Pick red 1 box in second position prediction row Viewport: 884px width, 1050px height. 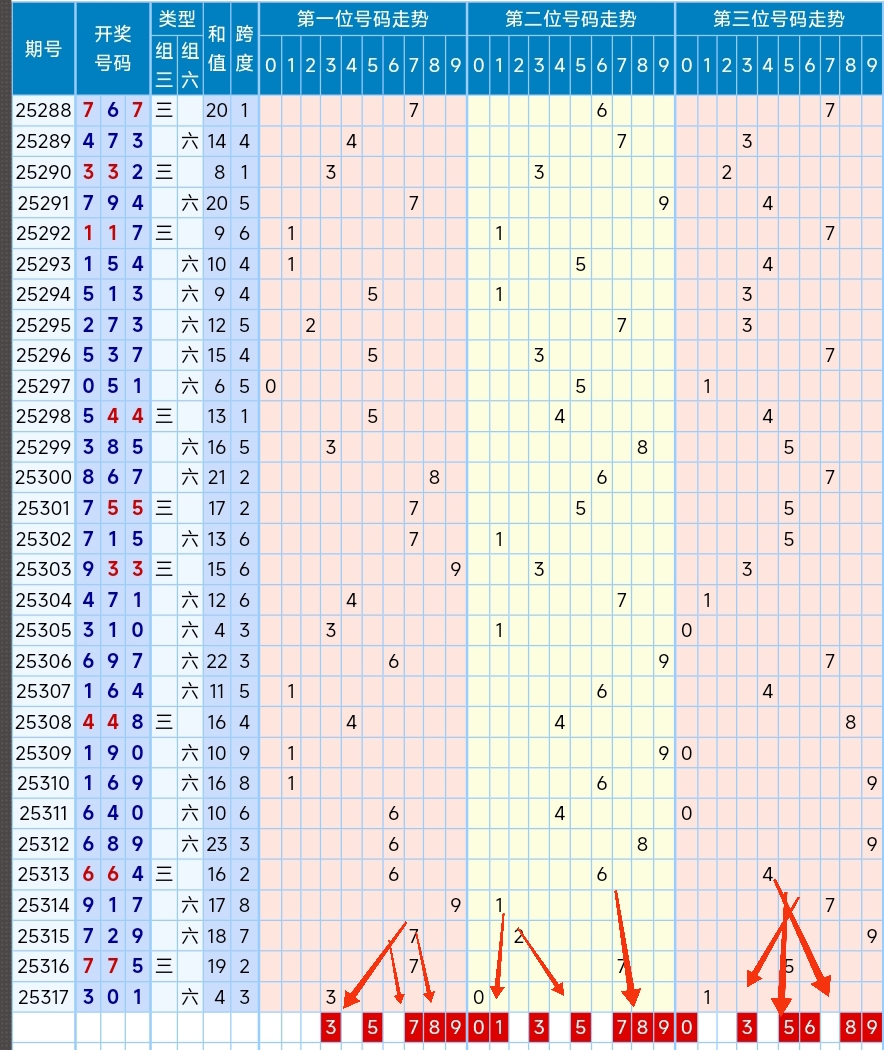click(498, 1028)
